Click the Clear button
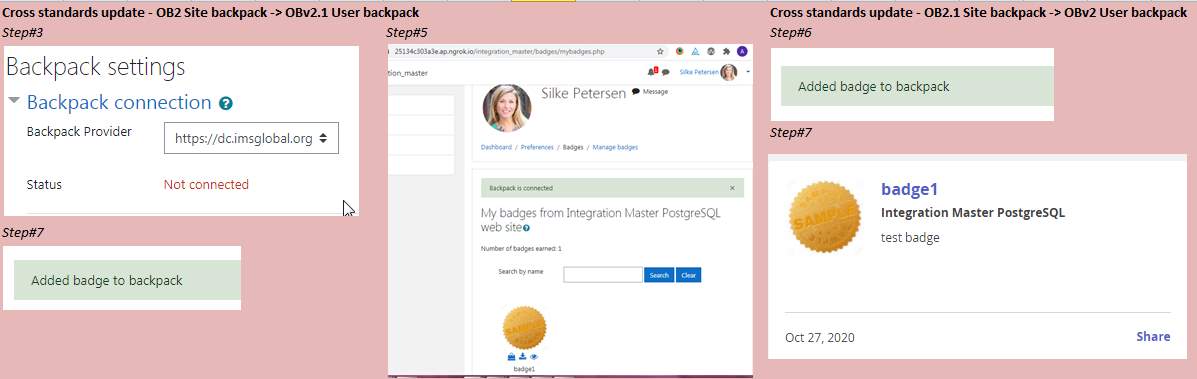Image resolution: width=1197 pixels, height=379 pixels. [689, 275]
